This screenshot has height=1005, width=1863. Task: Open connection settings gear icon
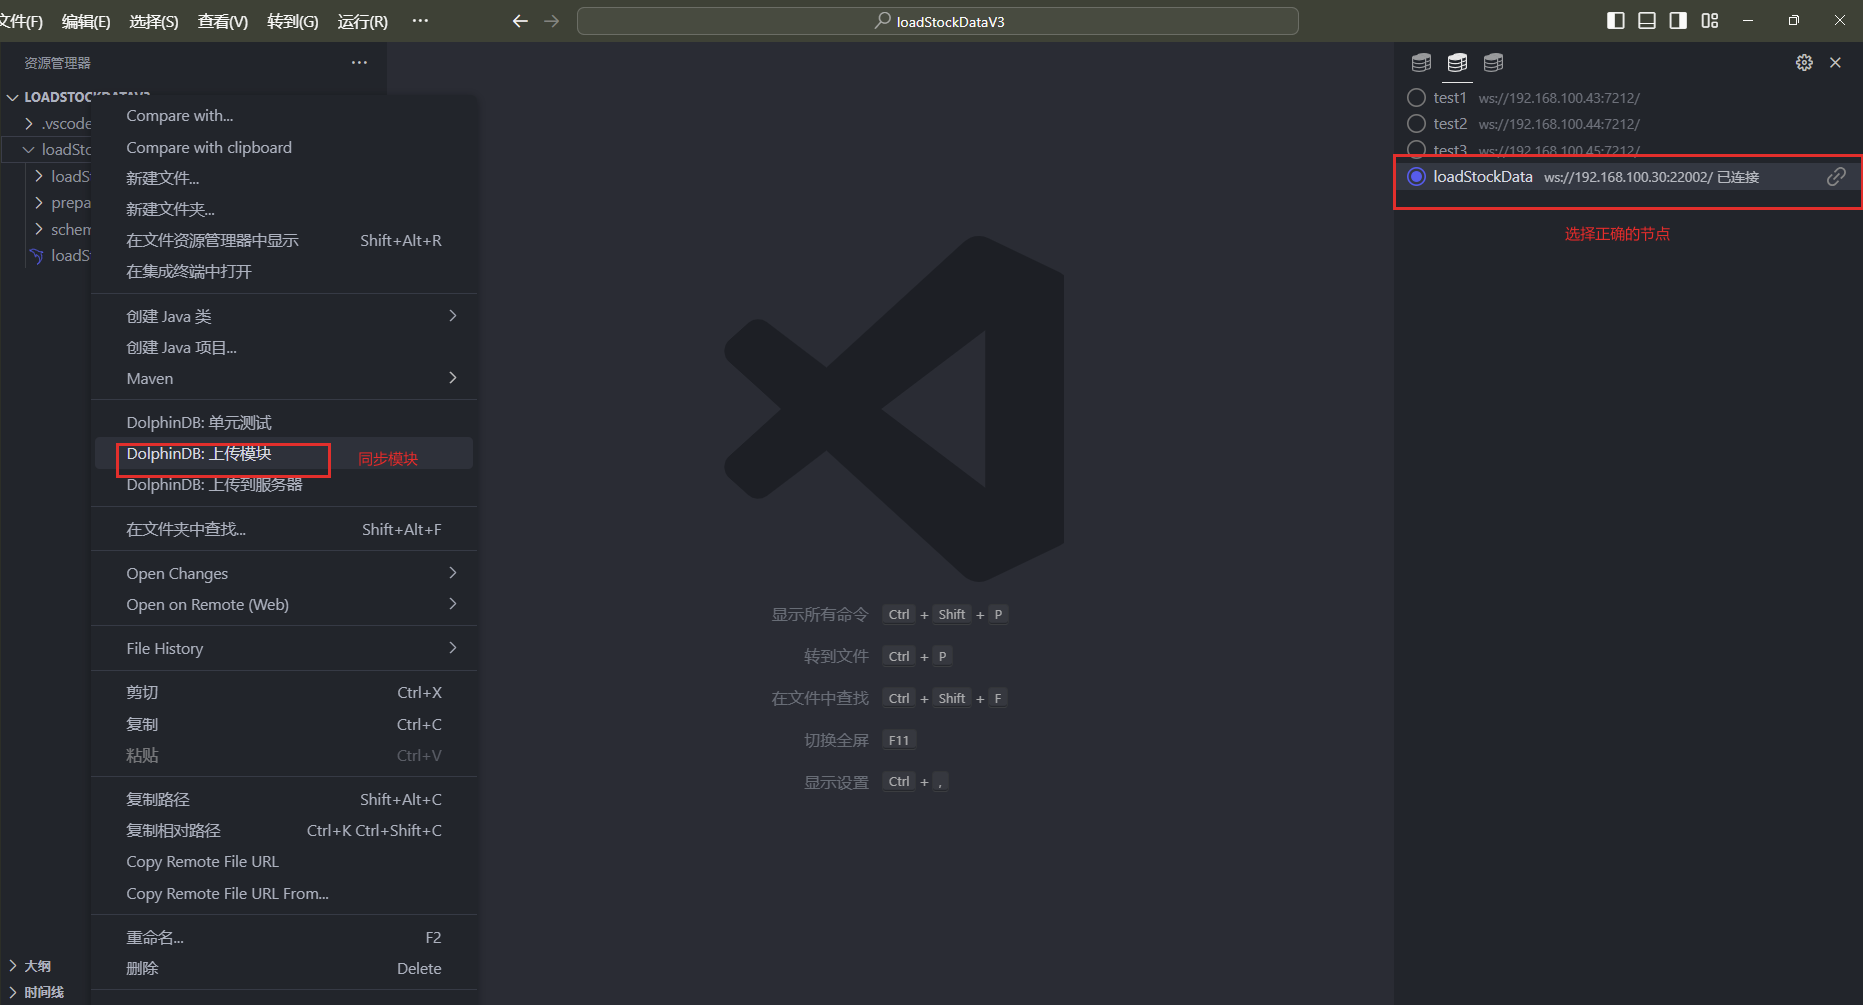tap(1804, 63)
